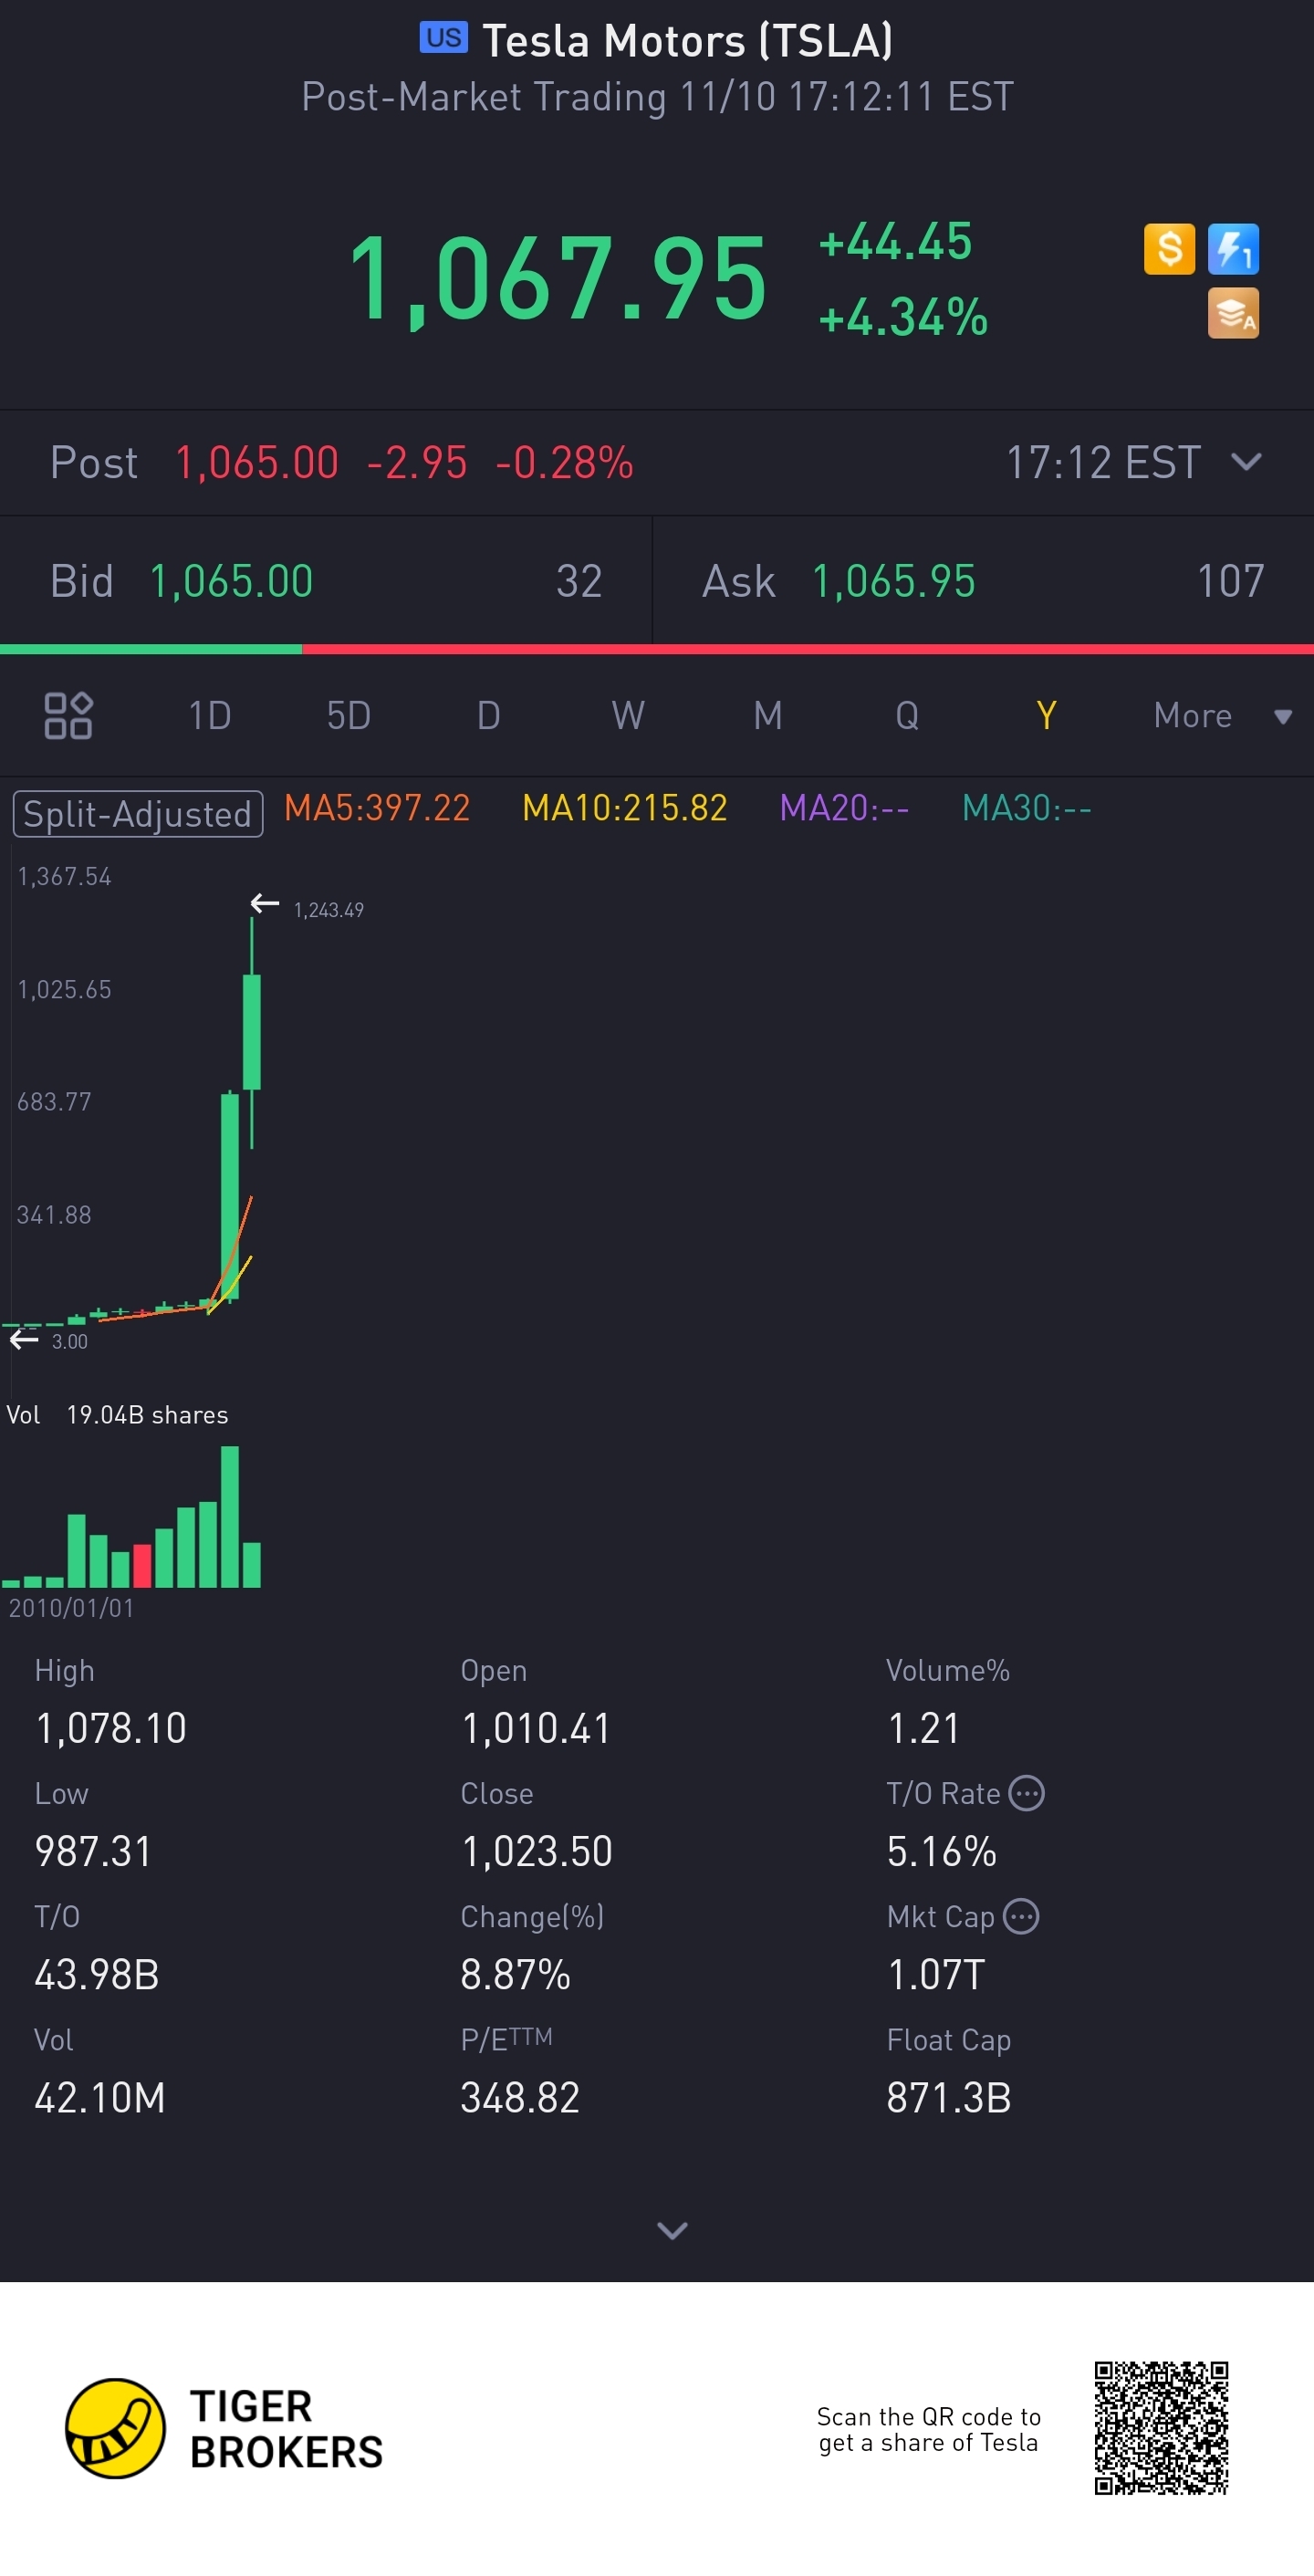Tap the Ask size 107
This screenshot has width=1314, height=2576.
pos(1231,581)
